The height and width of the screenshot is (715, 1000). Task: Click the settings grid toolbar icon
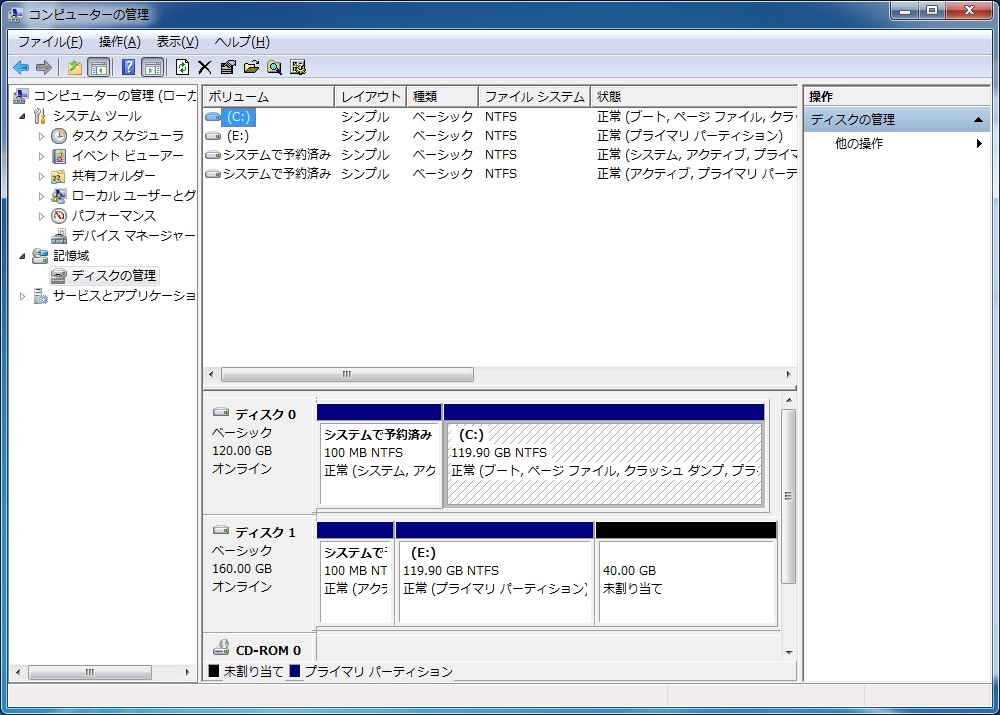(298, 67)
